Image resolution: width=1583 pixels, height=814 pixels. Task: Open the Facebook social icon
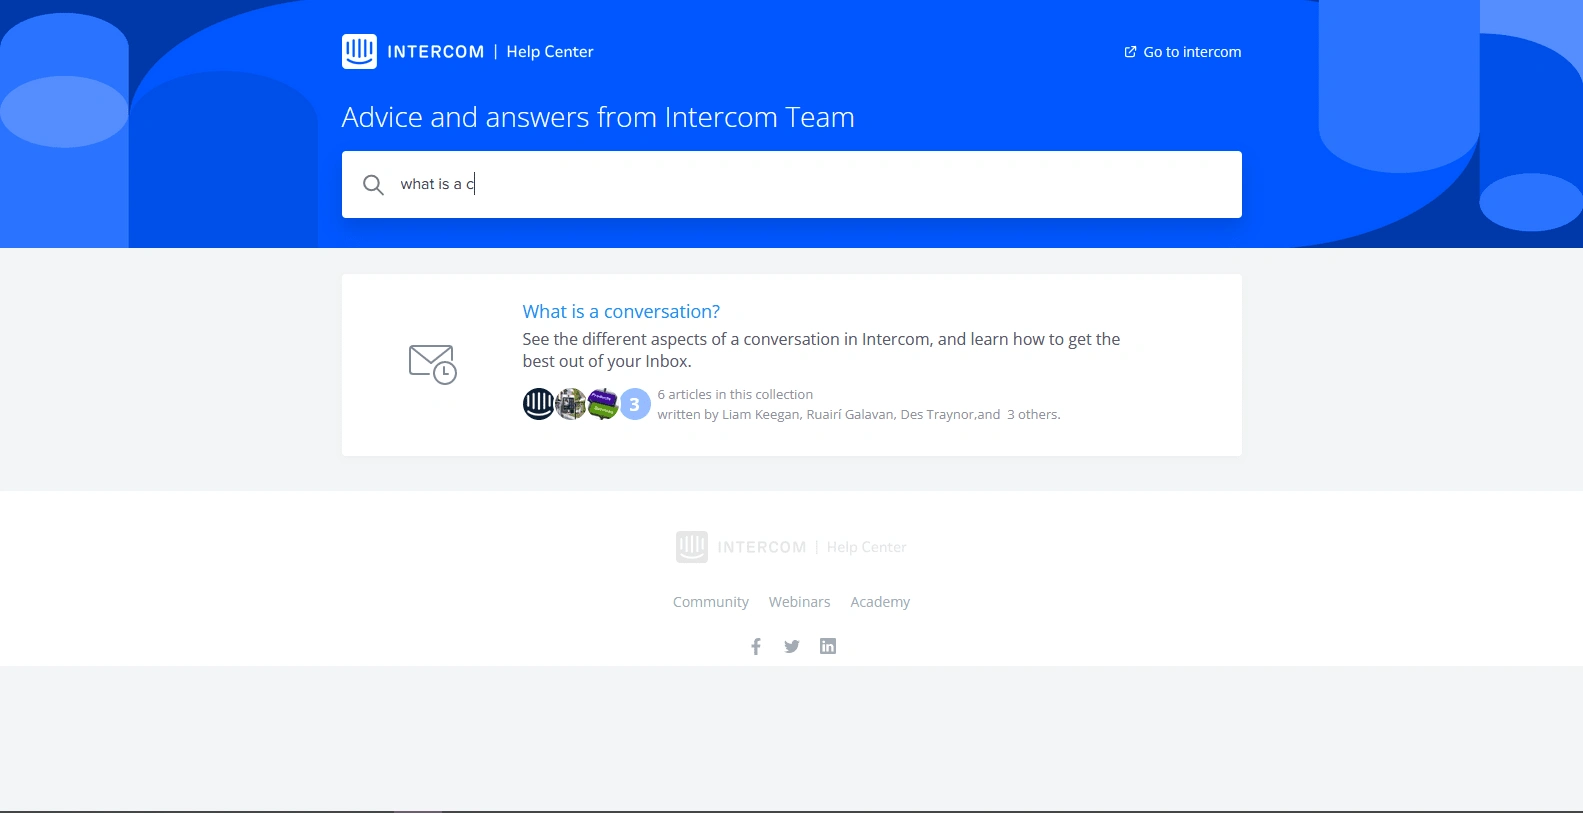(x=756, y=646)
